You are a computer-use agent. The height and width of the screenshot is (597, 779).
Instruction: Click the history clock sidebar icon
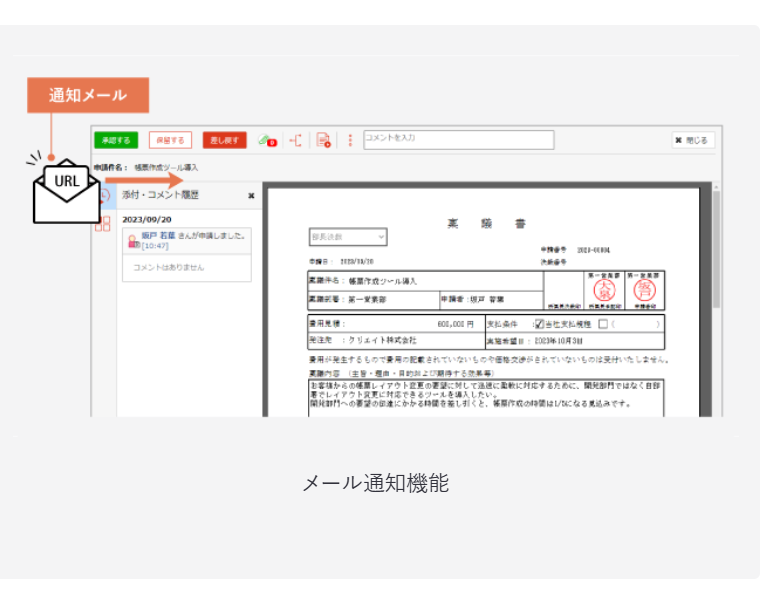coord(103,196)
